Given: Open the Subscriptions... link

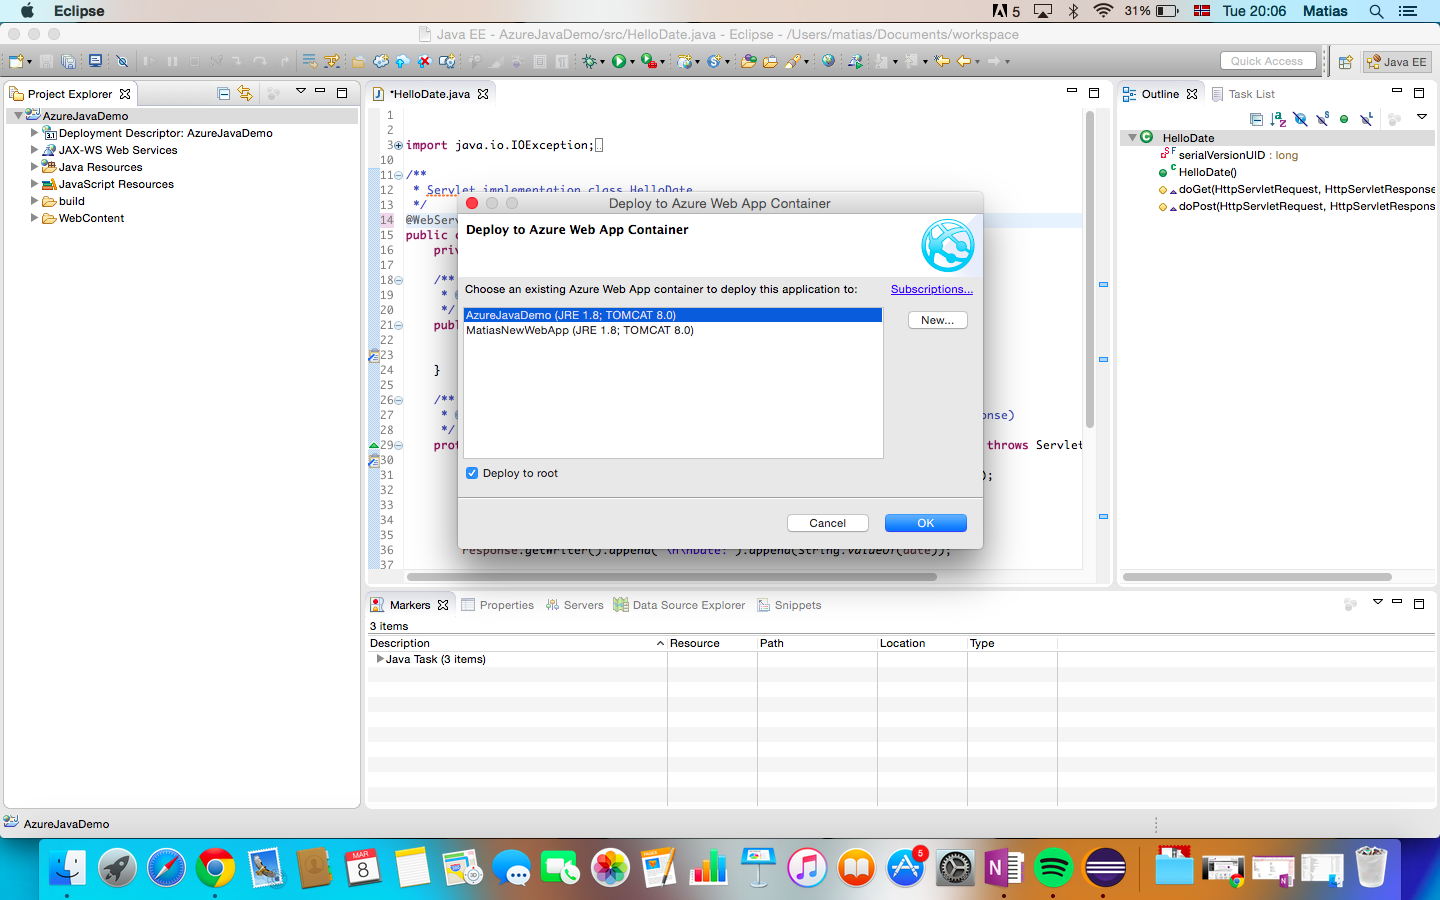Looking at the screenshot, I should [x=932, y=289].
